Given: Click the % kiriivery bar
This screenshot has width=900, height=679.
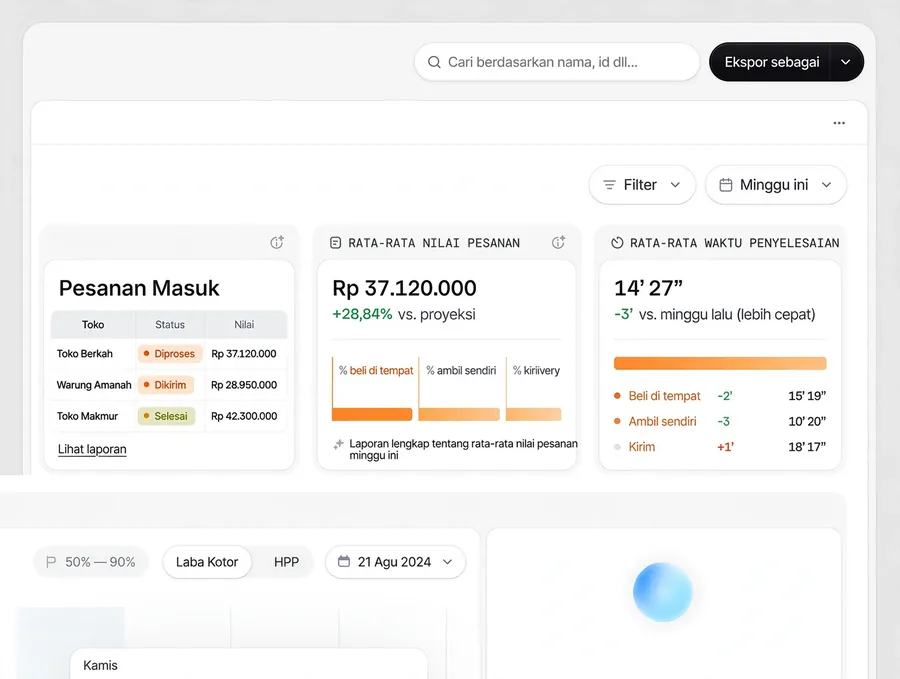Looking at the screenshot, I should click(533, 414).
